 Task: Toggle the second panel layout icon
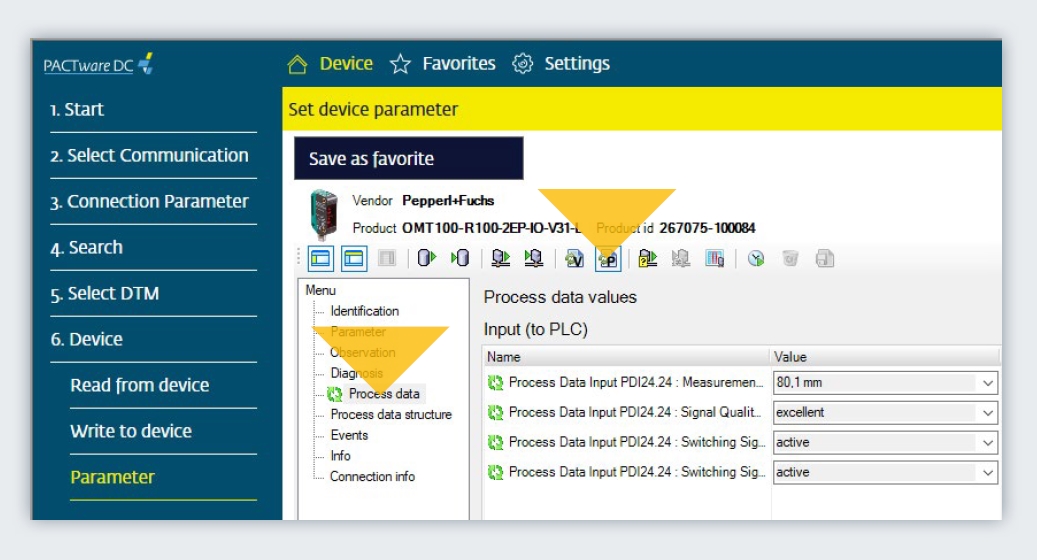354,259
